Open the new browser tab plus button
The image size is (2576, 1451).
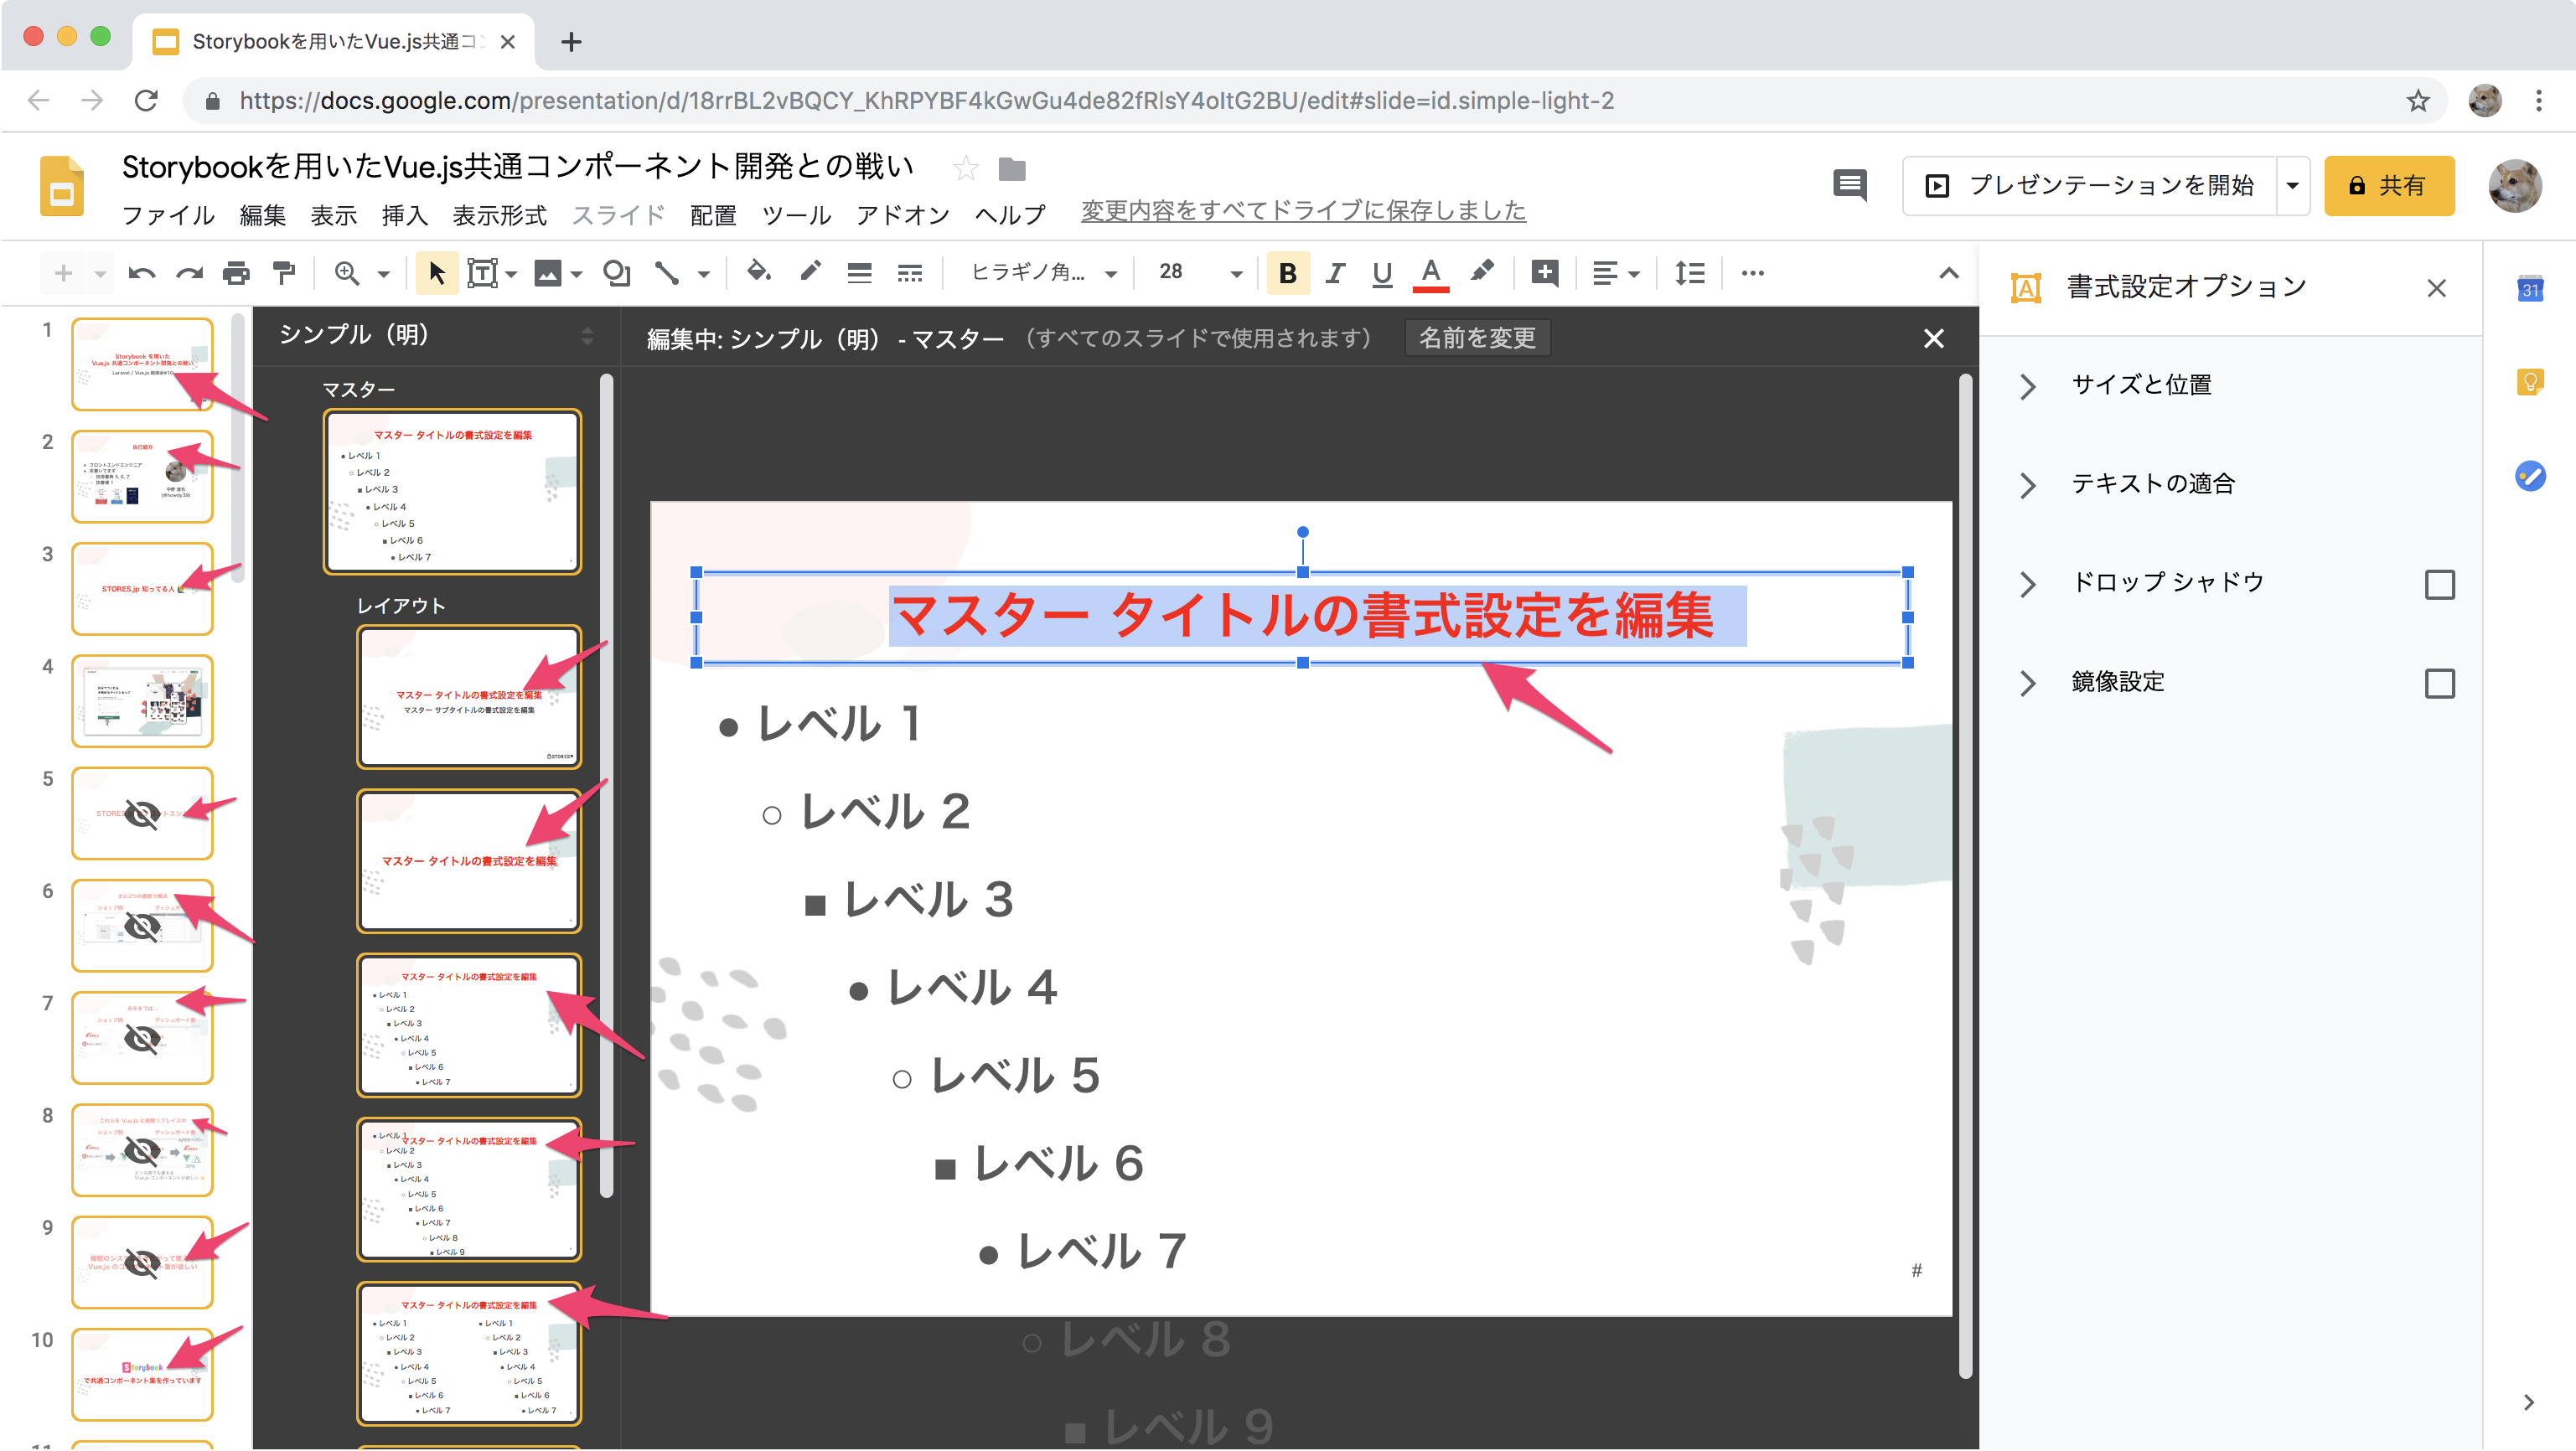tap(571, 42)
